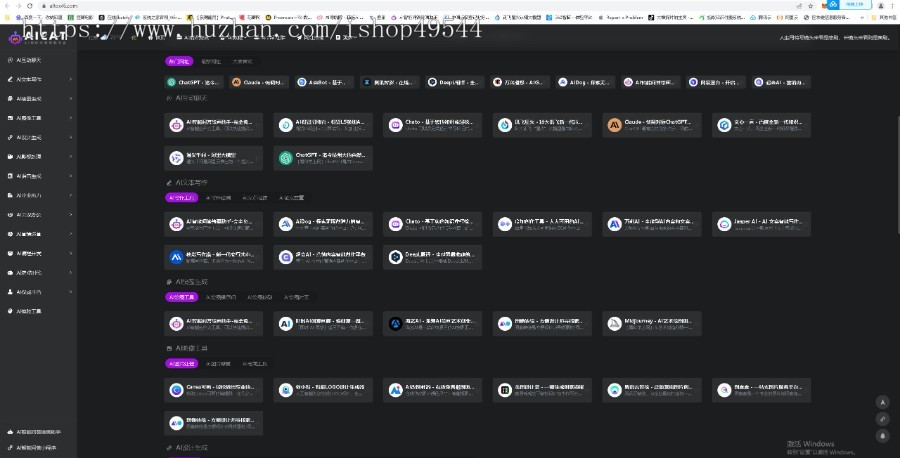
Task: Open the AIDog chip in the hot row
Action: click(x=585, y=82)
